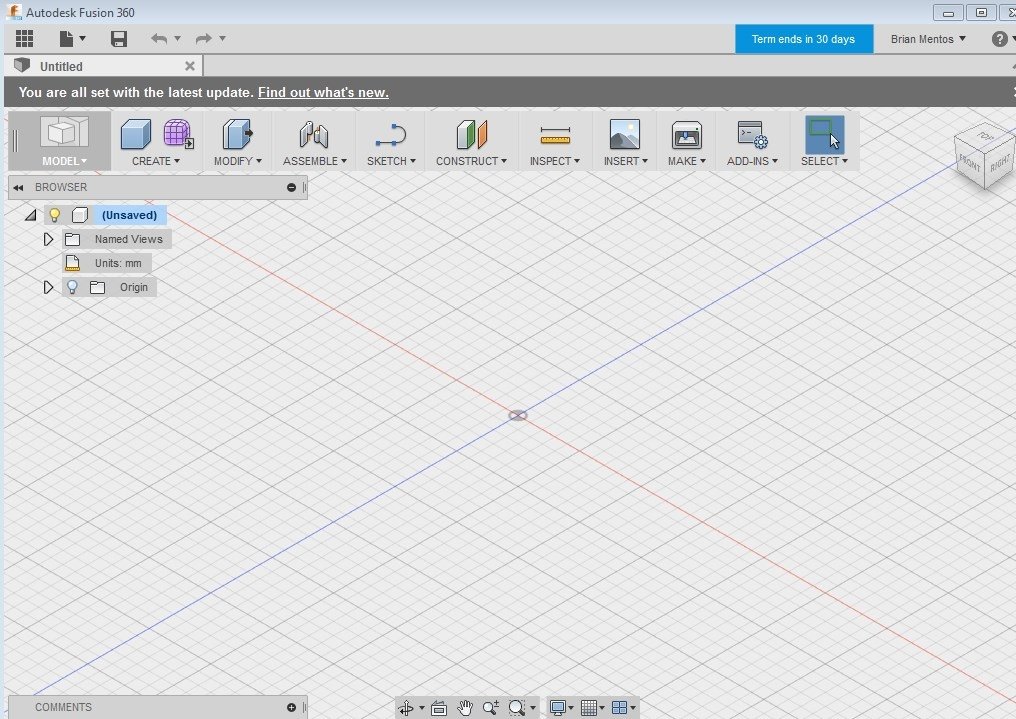Open the ASSEMBLE menu label

click(x=315, y=161)
